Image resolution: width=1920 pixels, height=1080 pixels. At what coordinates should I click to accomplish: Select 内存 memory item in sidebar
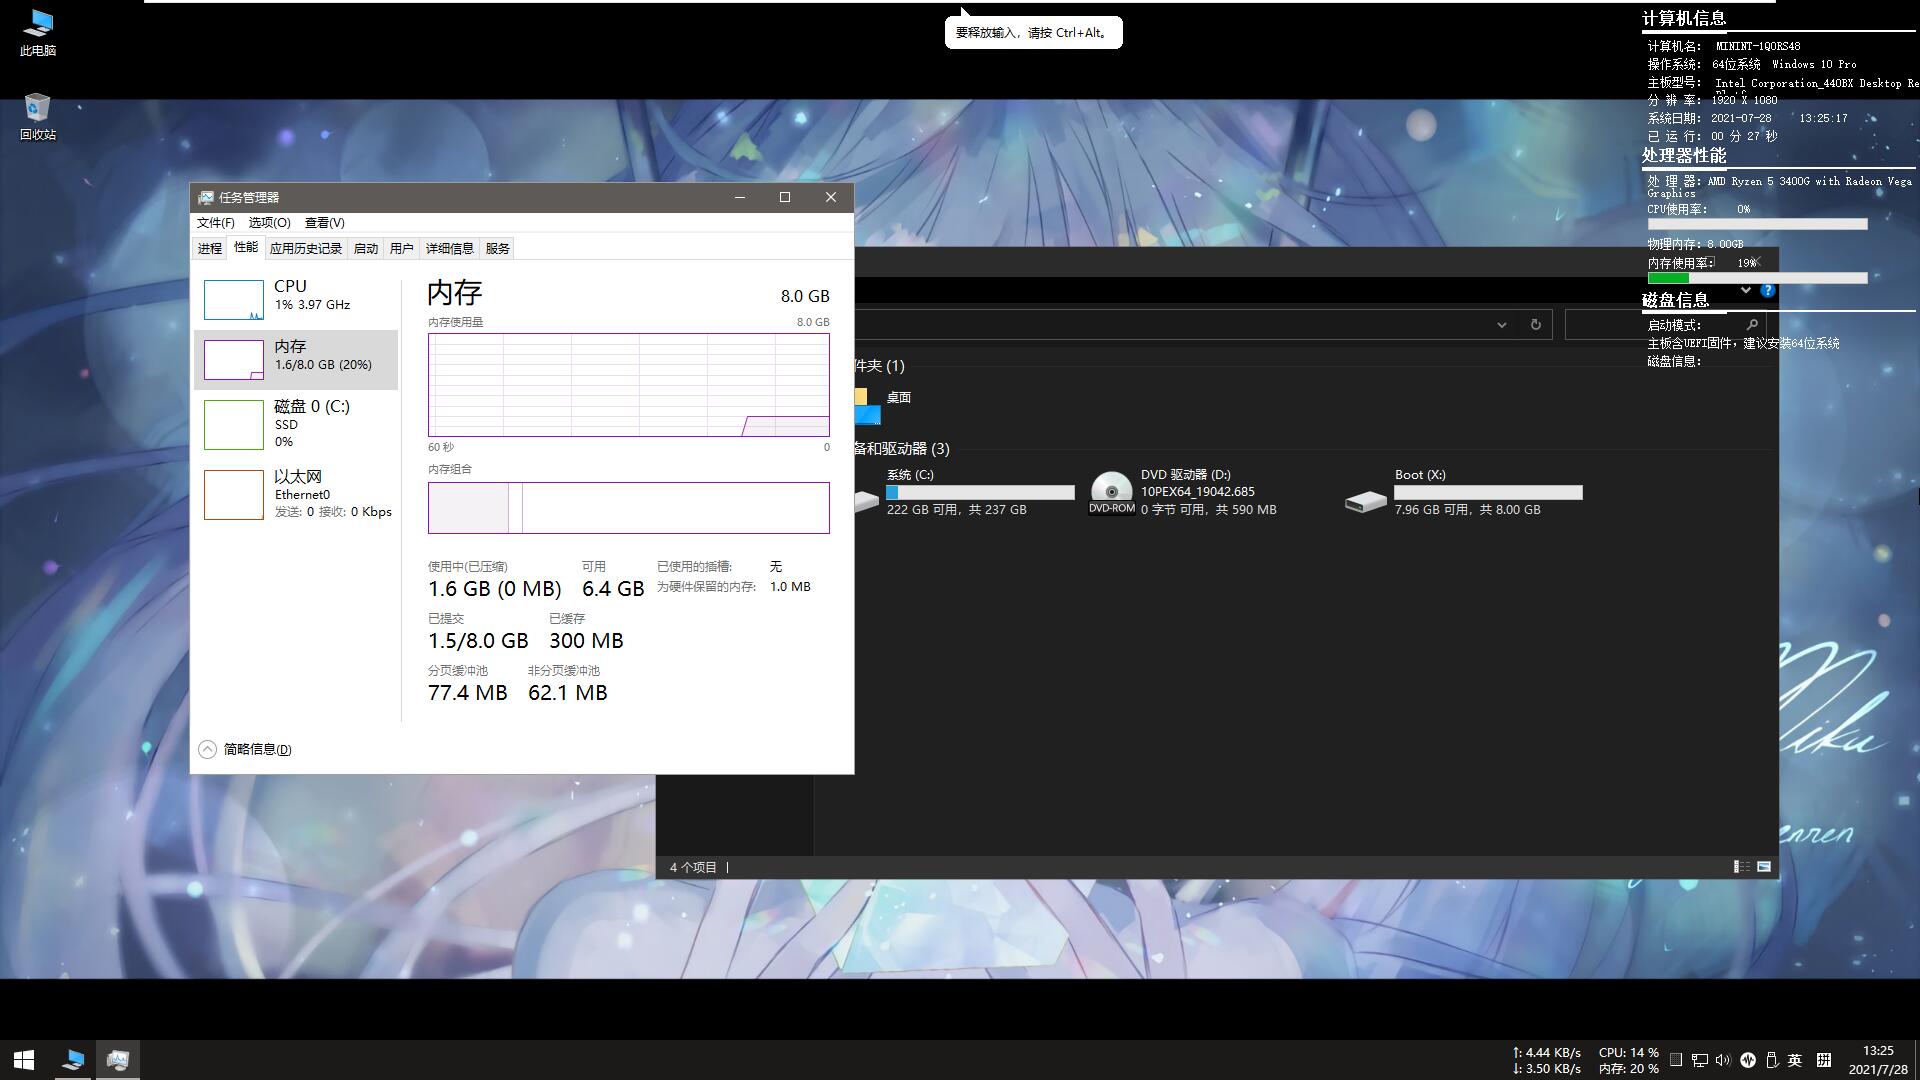pyautogui.click(x=296, y=359)
